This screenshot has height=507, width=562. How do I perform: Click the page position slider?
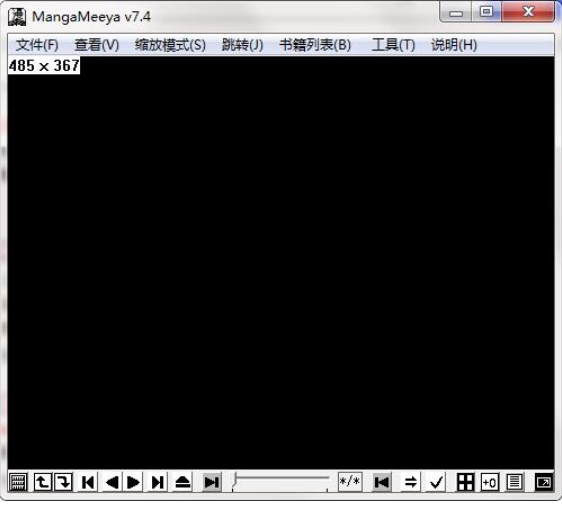pos(280,481)
